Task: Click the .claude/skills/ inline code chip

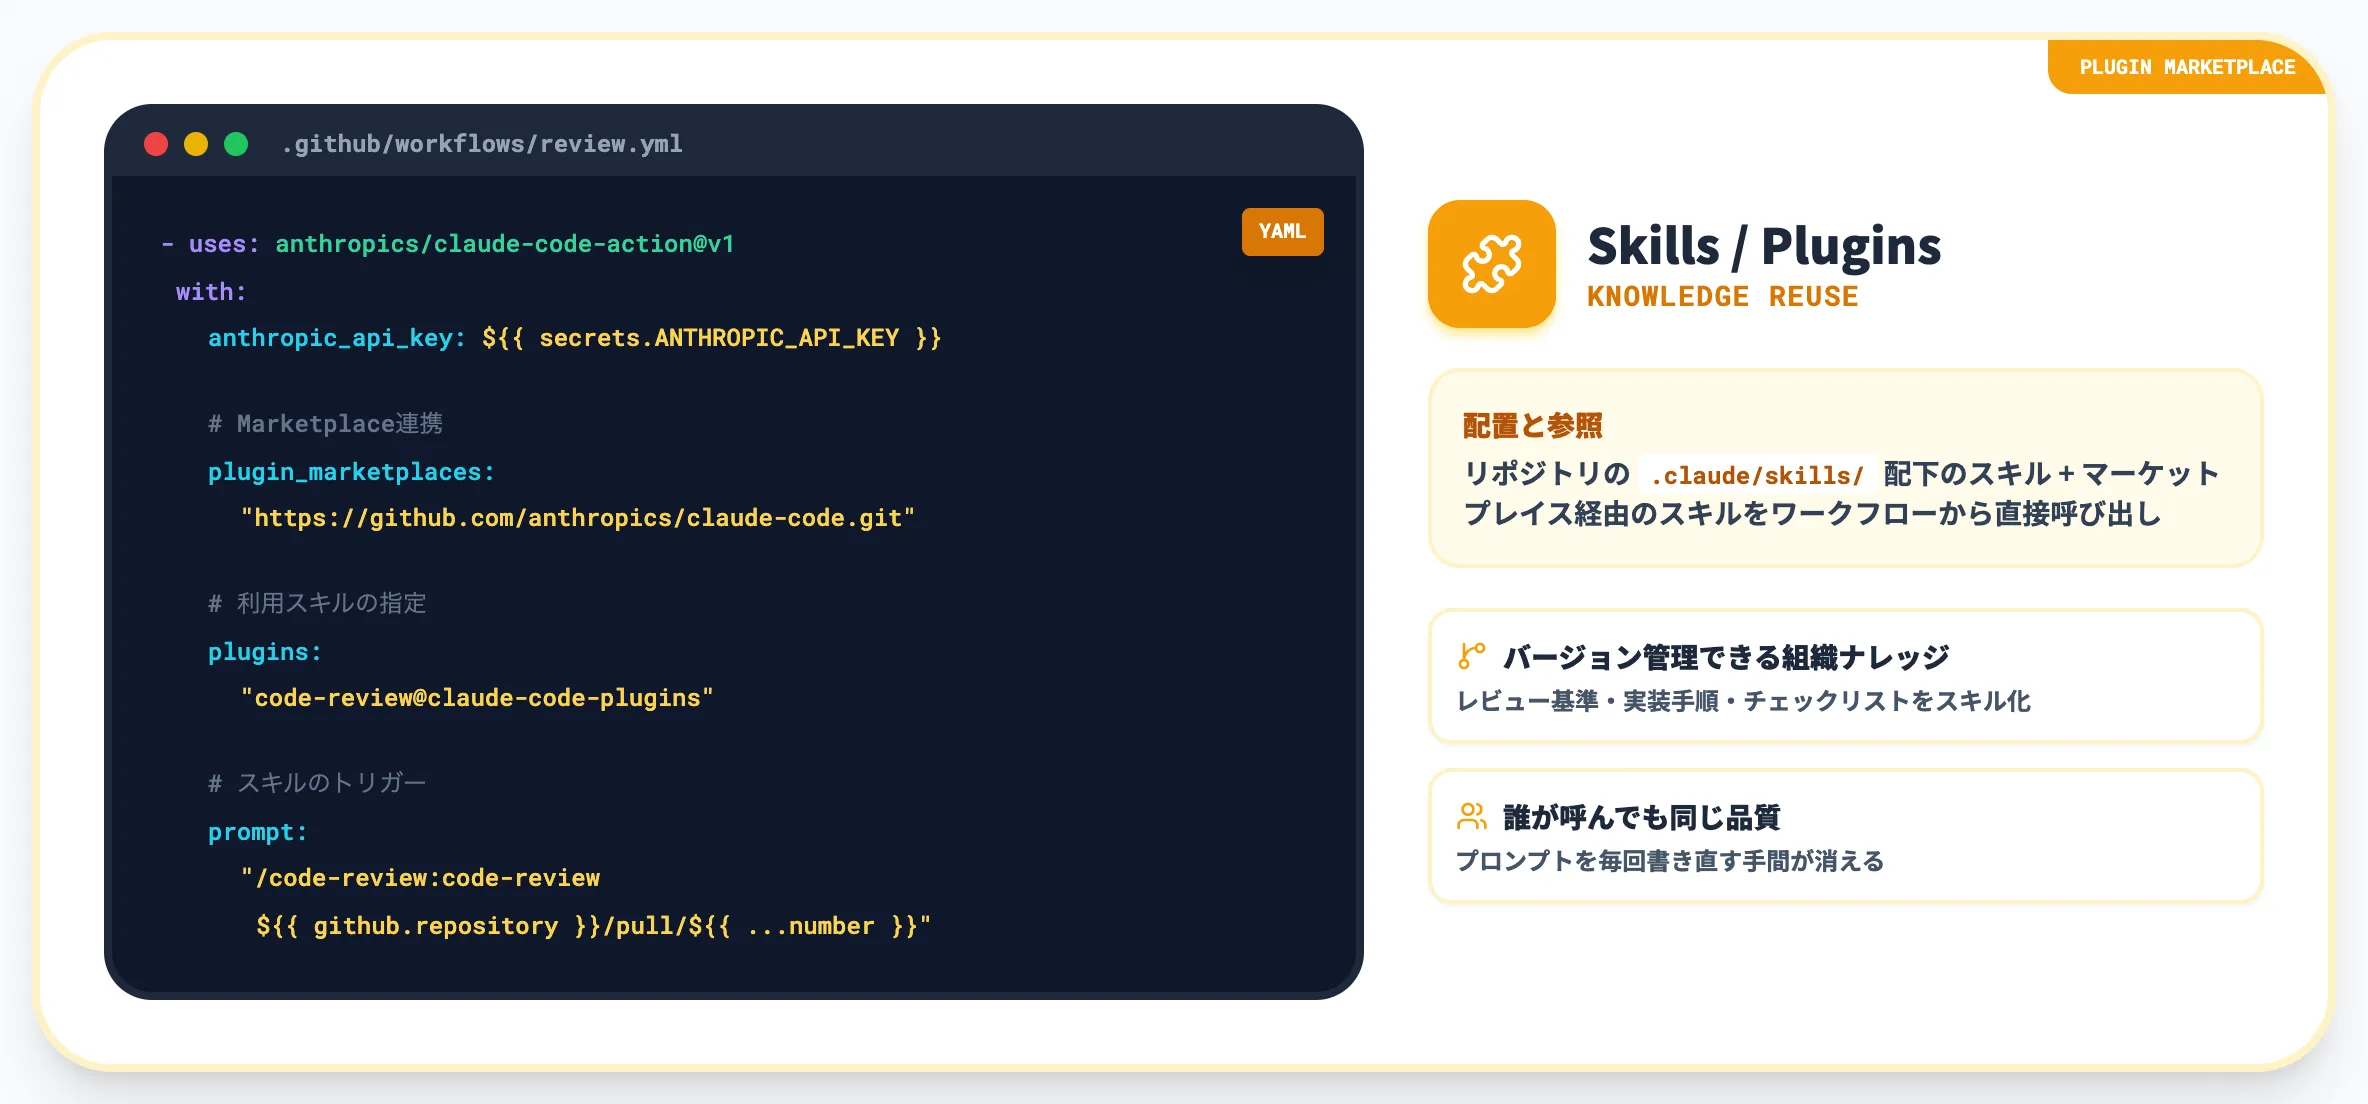Action: tap(1757, 475)
